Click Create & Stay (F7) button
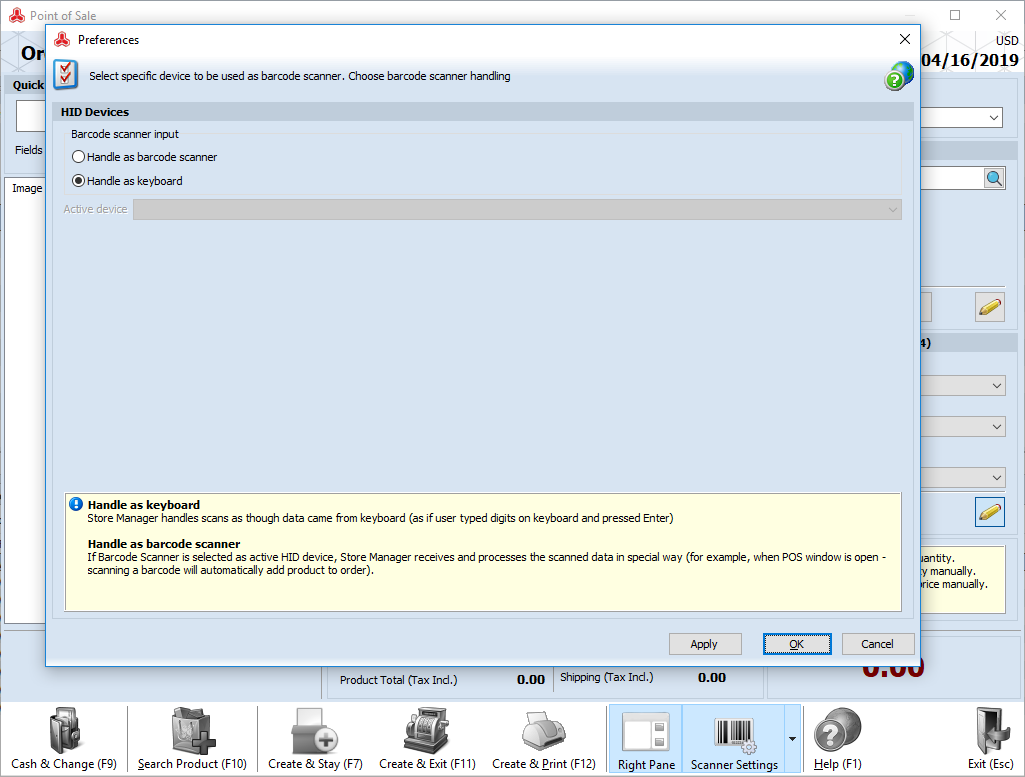This screenshot has width=1025, height=777. 315,739
